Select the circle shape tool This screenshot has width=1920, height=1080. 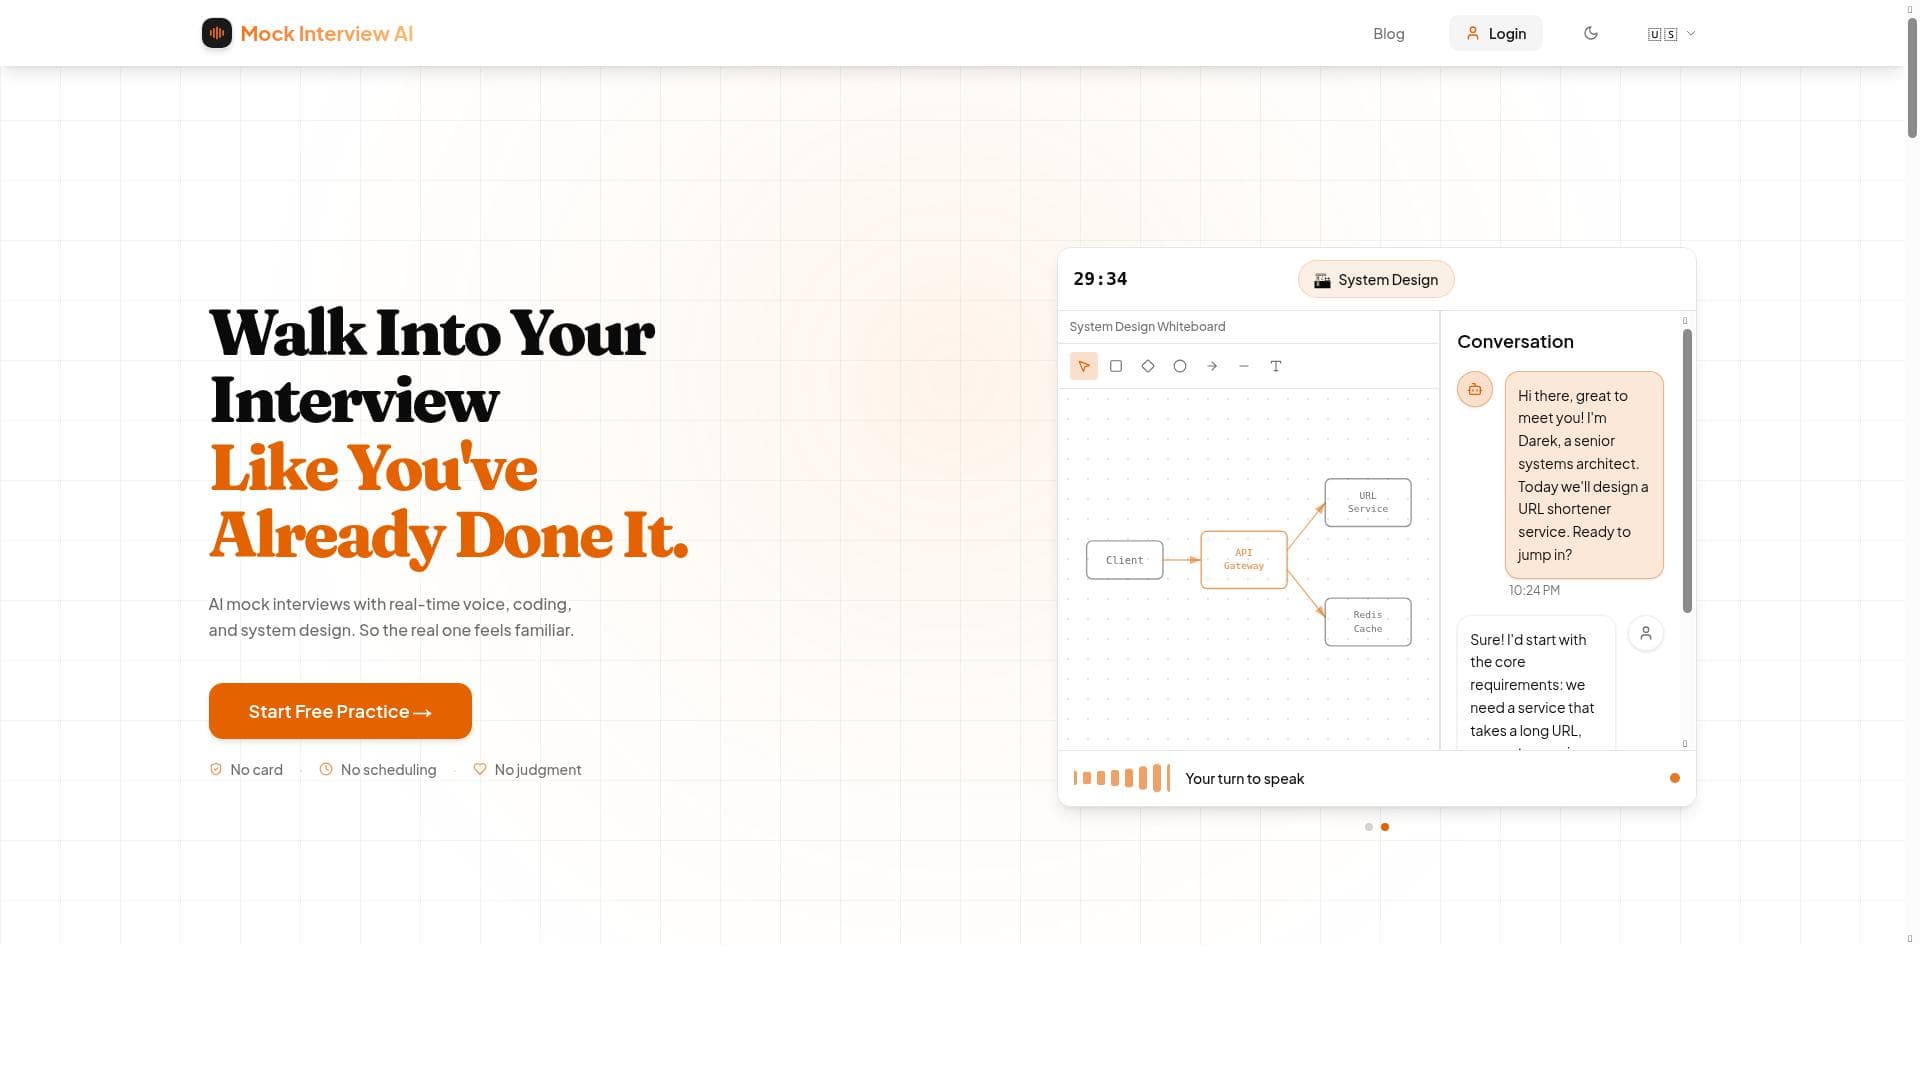pyautogui.click(x=1180, y=366)
